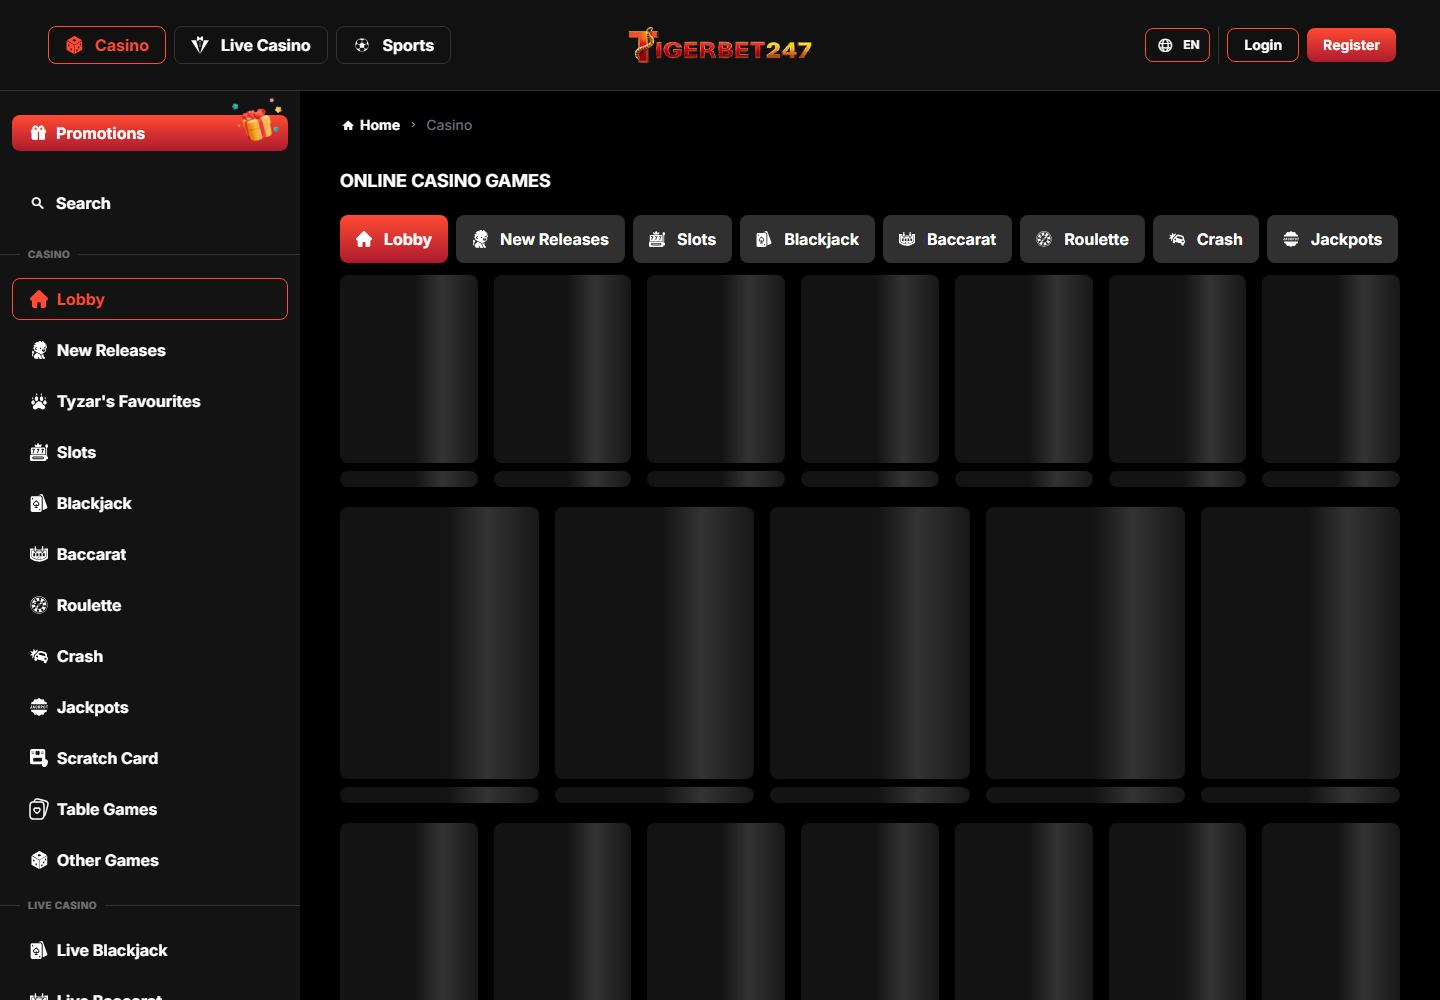Open Other Games in the sidebar
1440x1000 pixels.
coord(150,860)
